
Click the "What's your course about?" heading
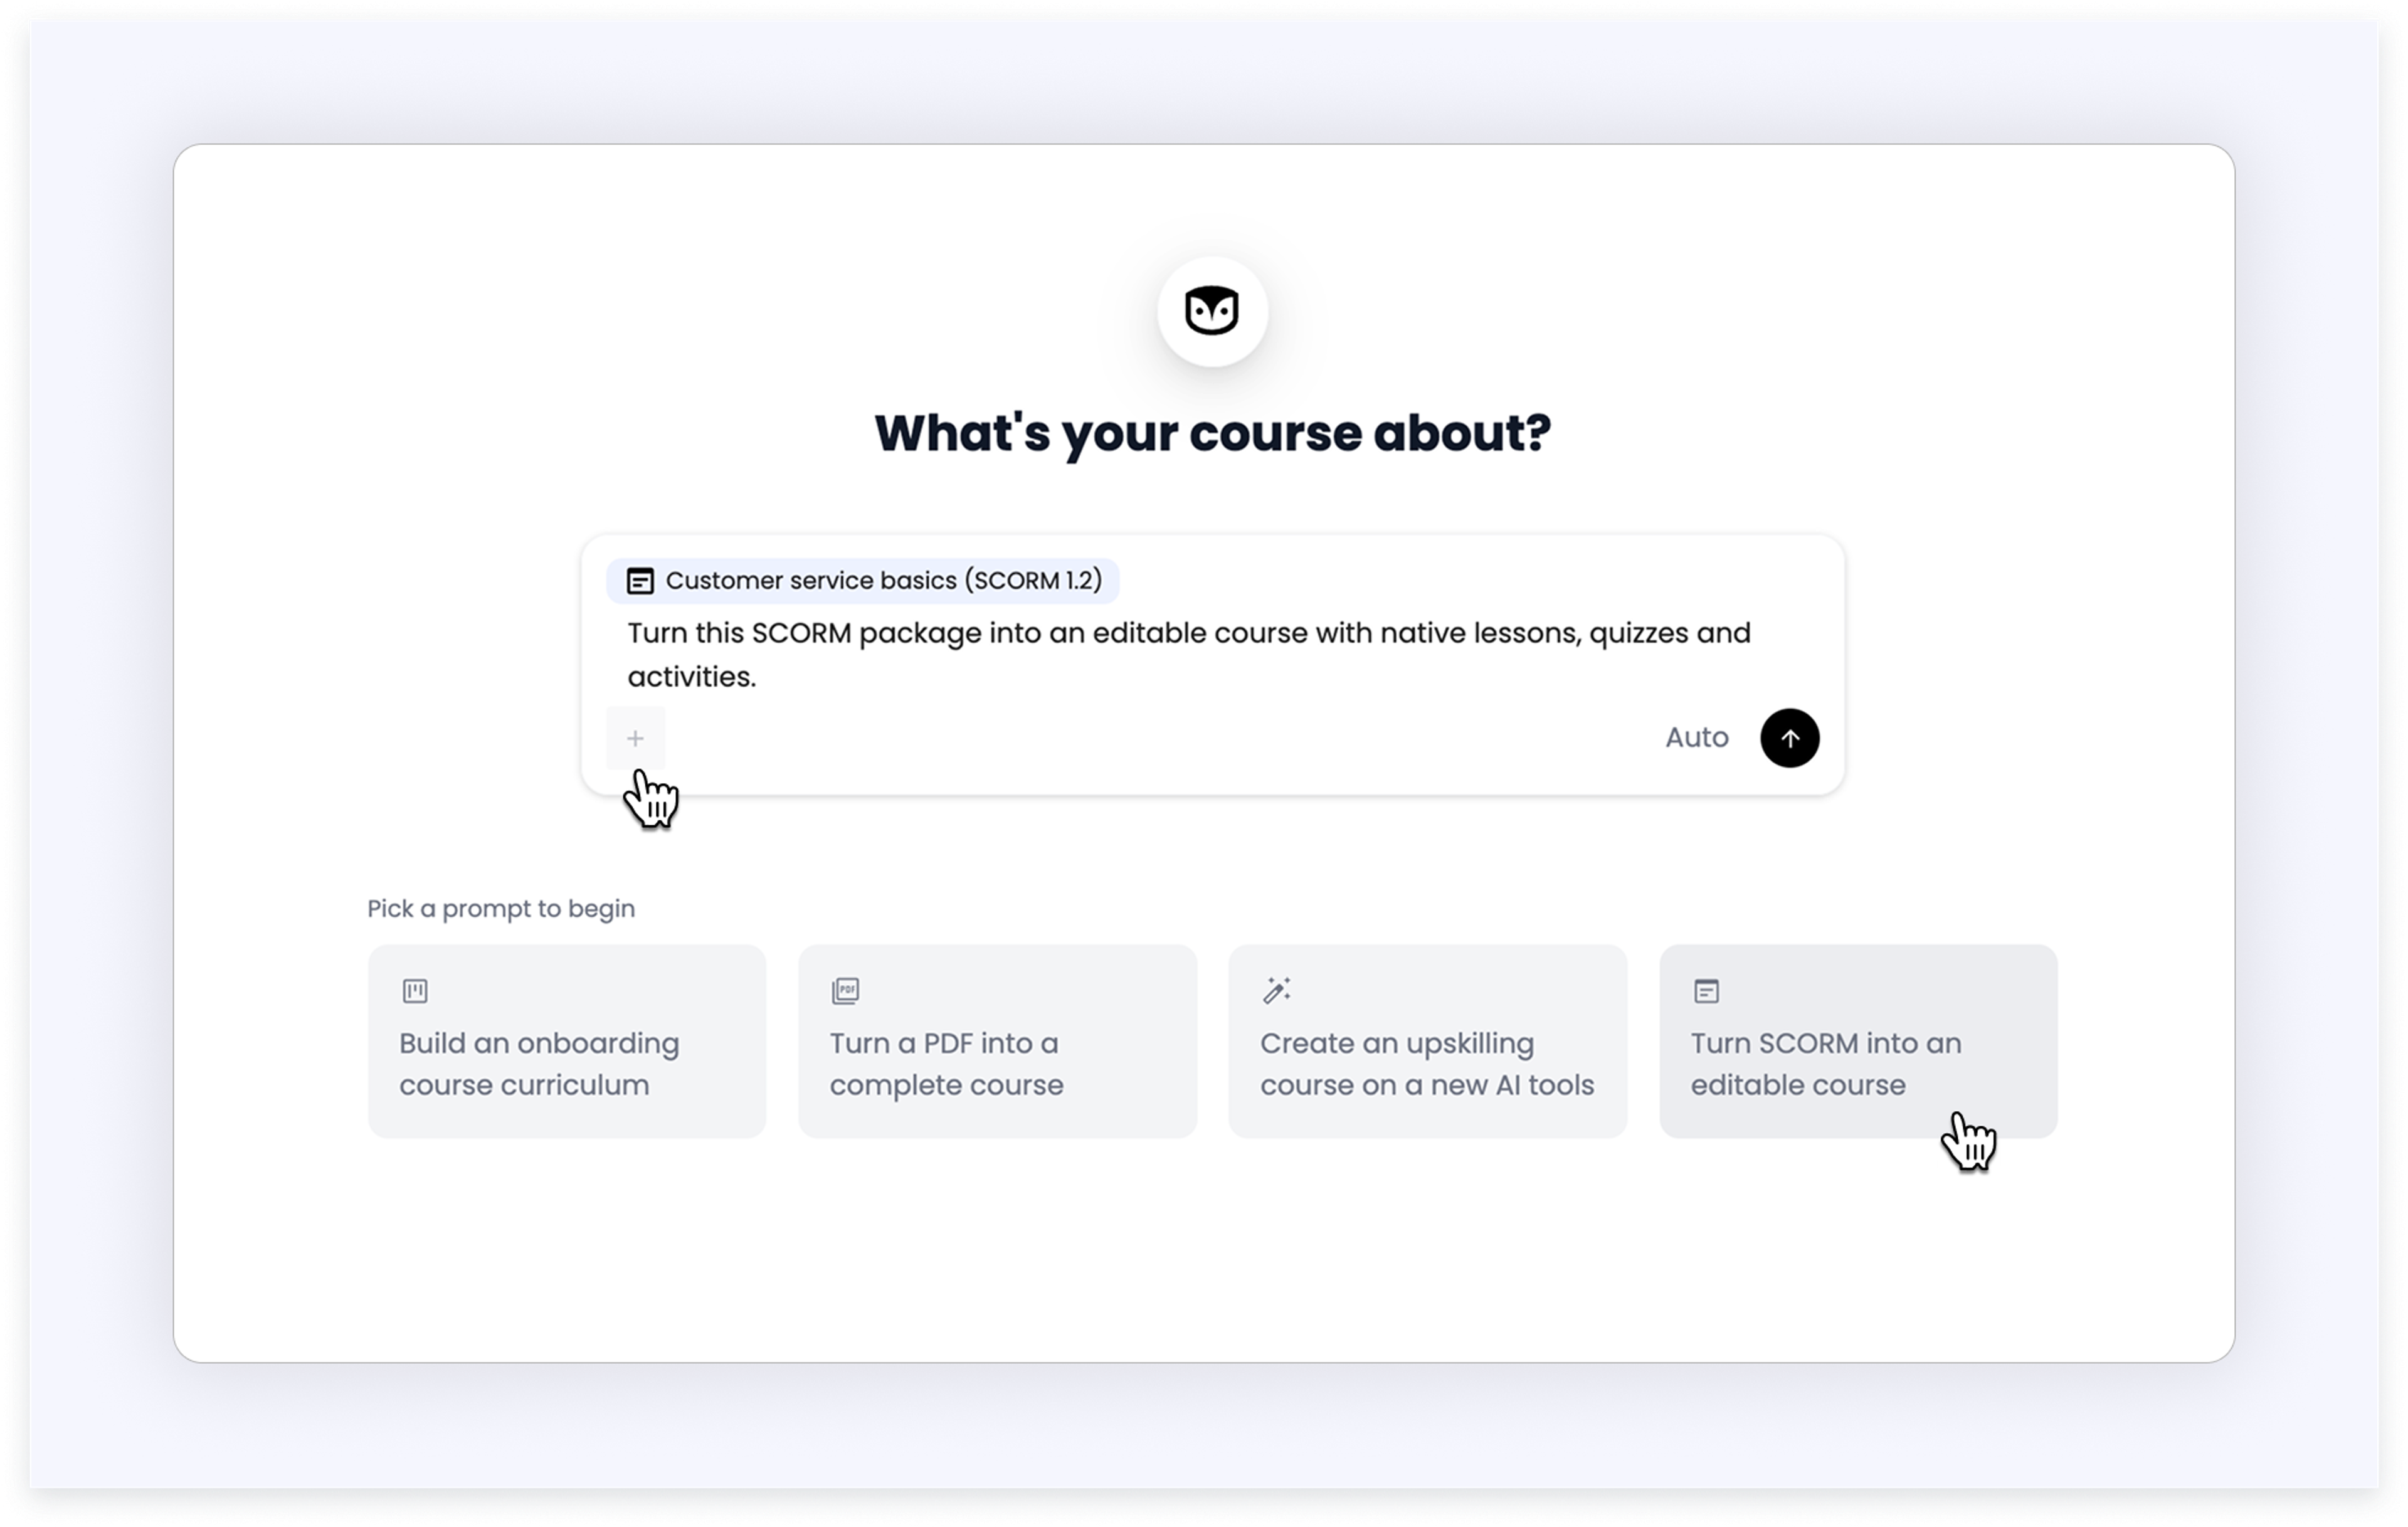point(1212,434)
